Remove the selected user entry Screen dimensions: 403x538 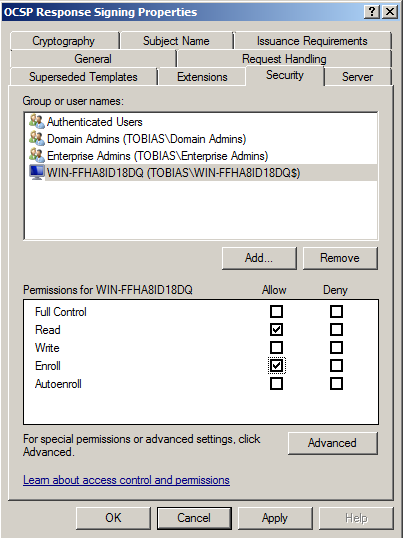click(x=340, y=258)
